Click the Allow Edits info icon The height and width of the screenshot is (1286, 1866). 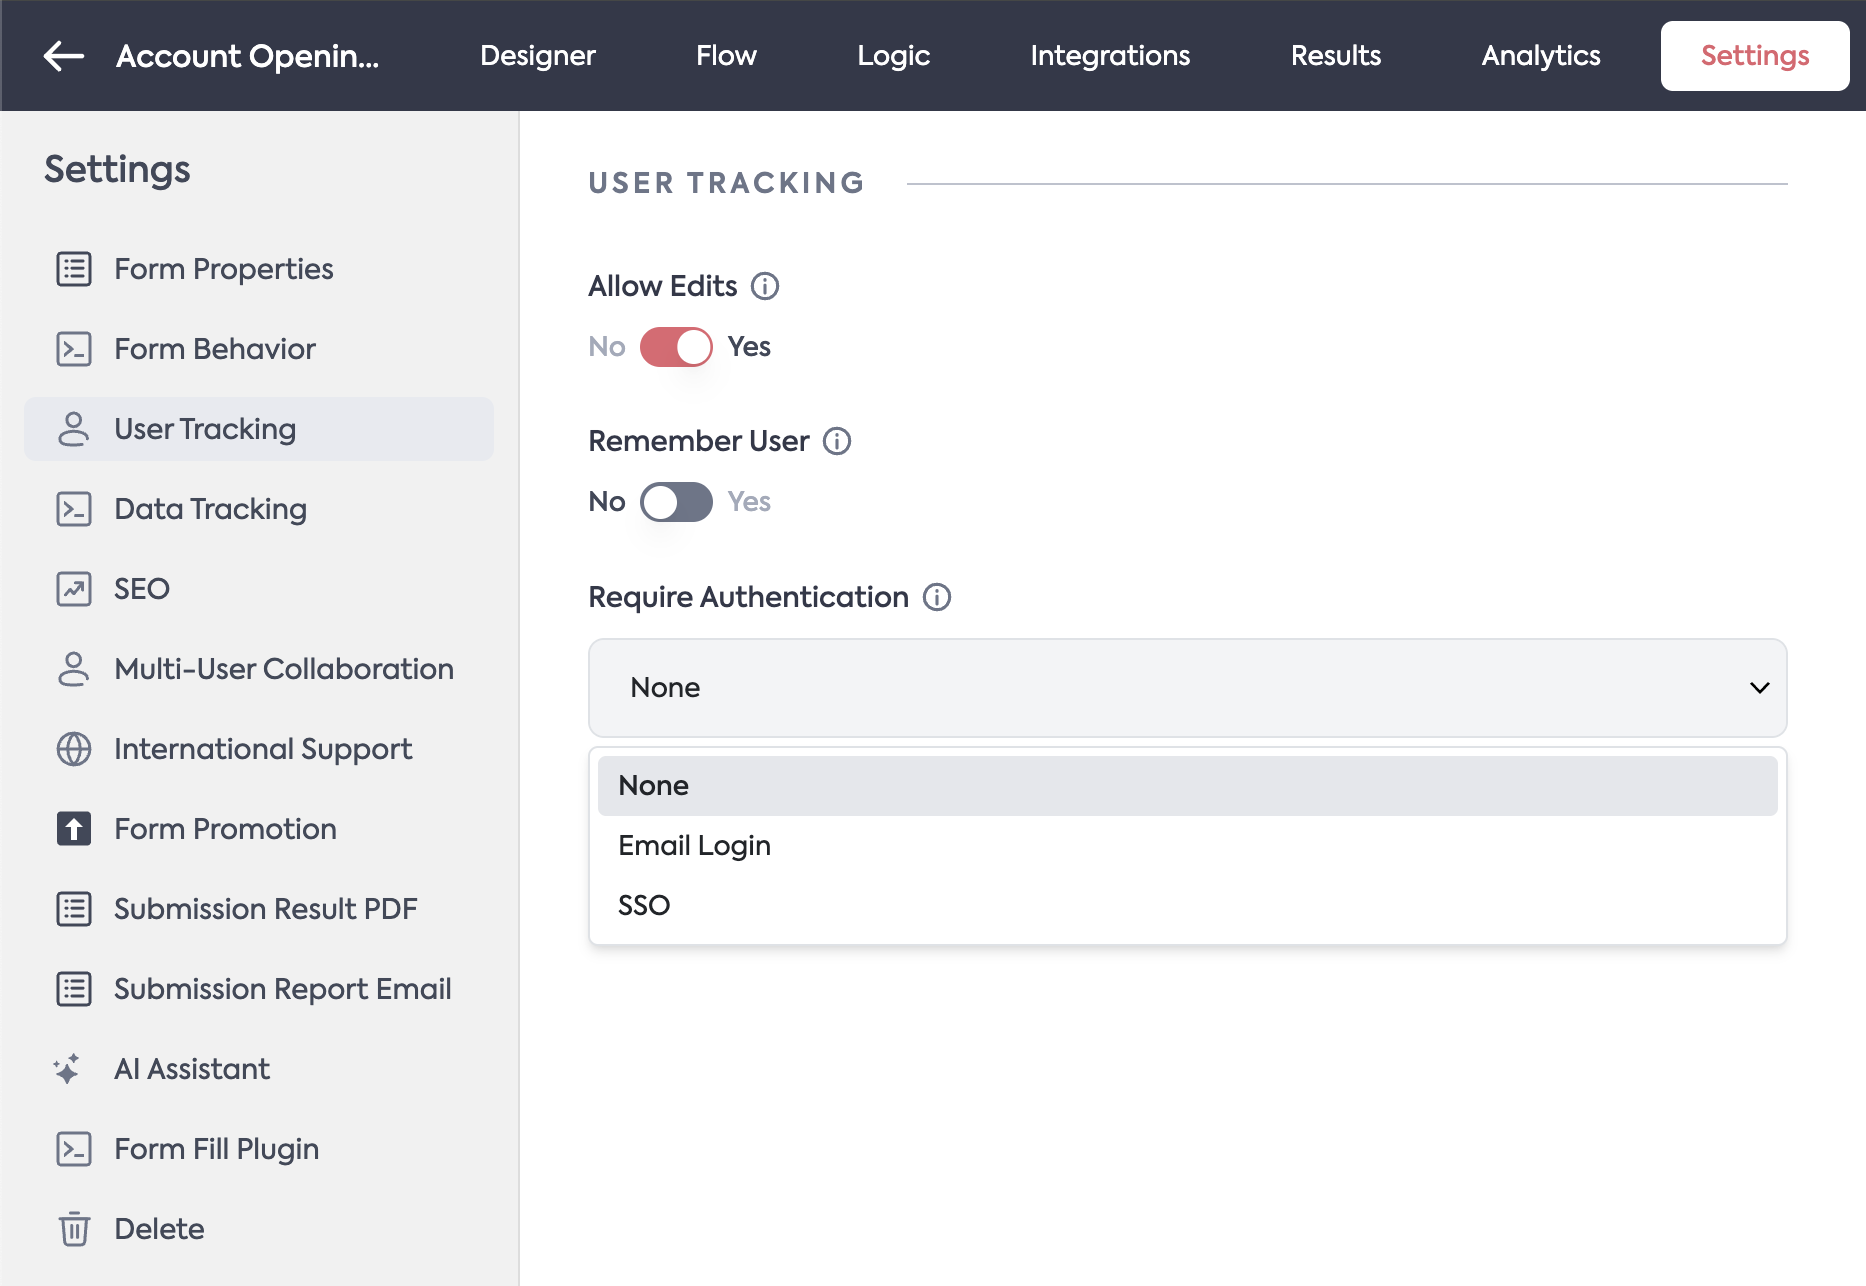765,286
